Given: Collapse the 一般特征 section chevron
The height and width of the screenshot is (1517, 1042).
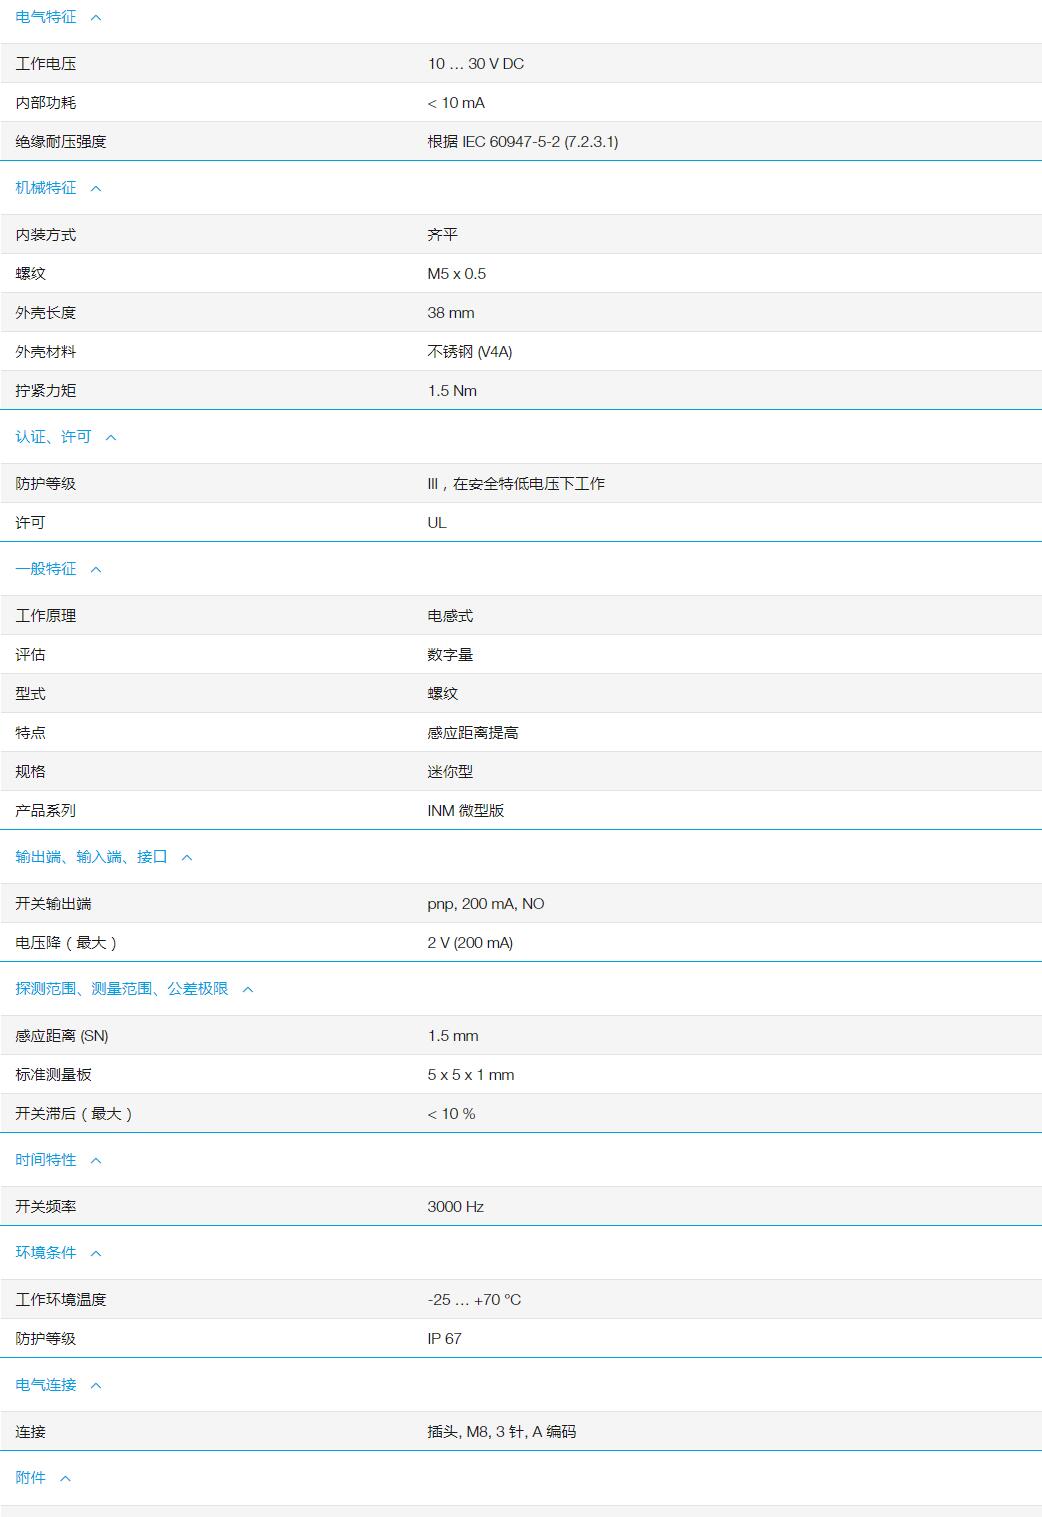Looking at the screenshot, I should 94,567.
